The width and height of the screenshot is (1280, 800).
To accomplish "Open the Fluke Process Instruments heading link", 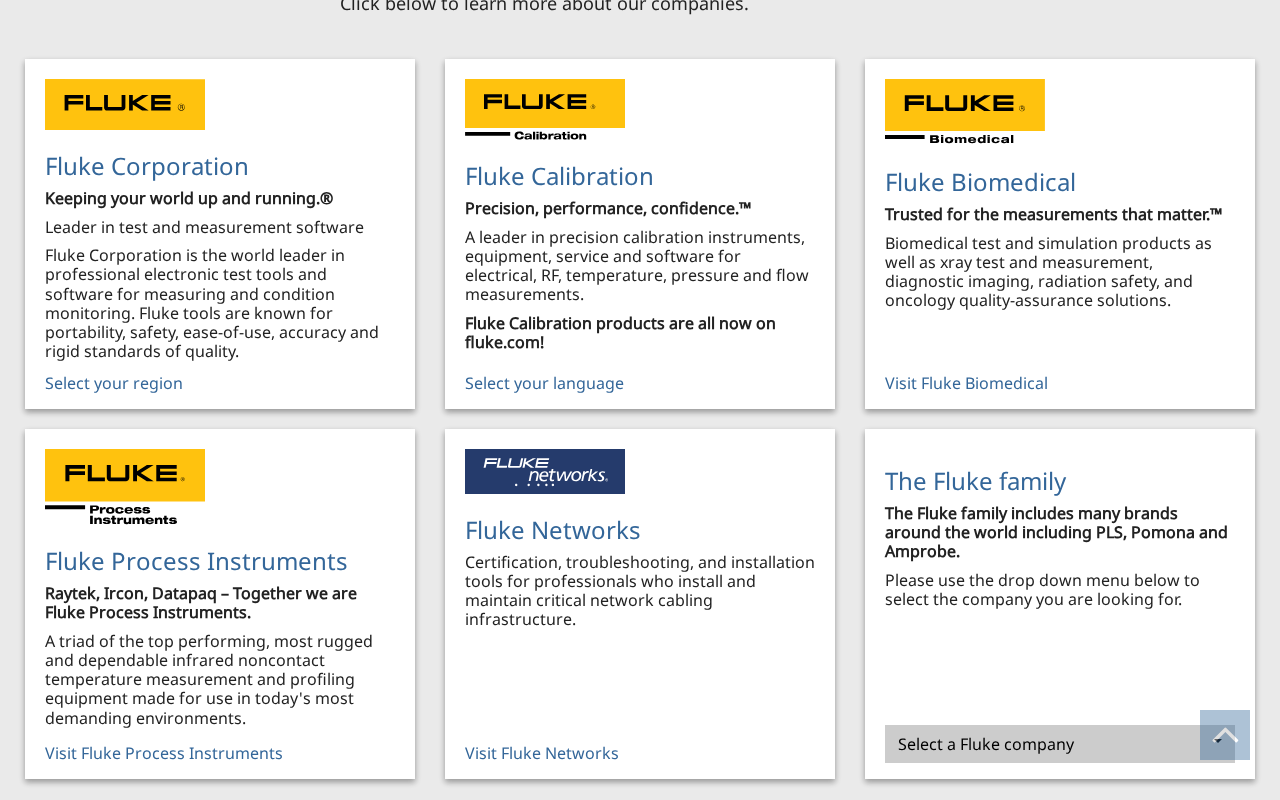I will pos(196,561).
